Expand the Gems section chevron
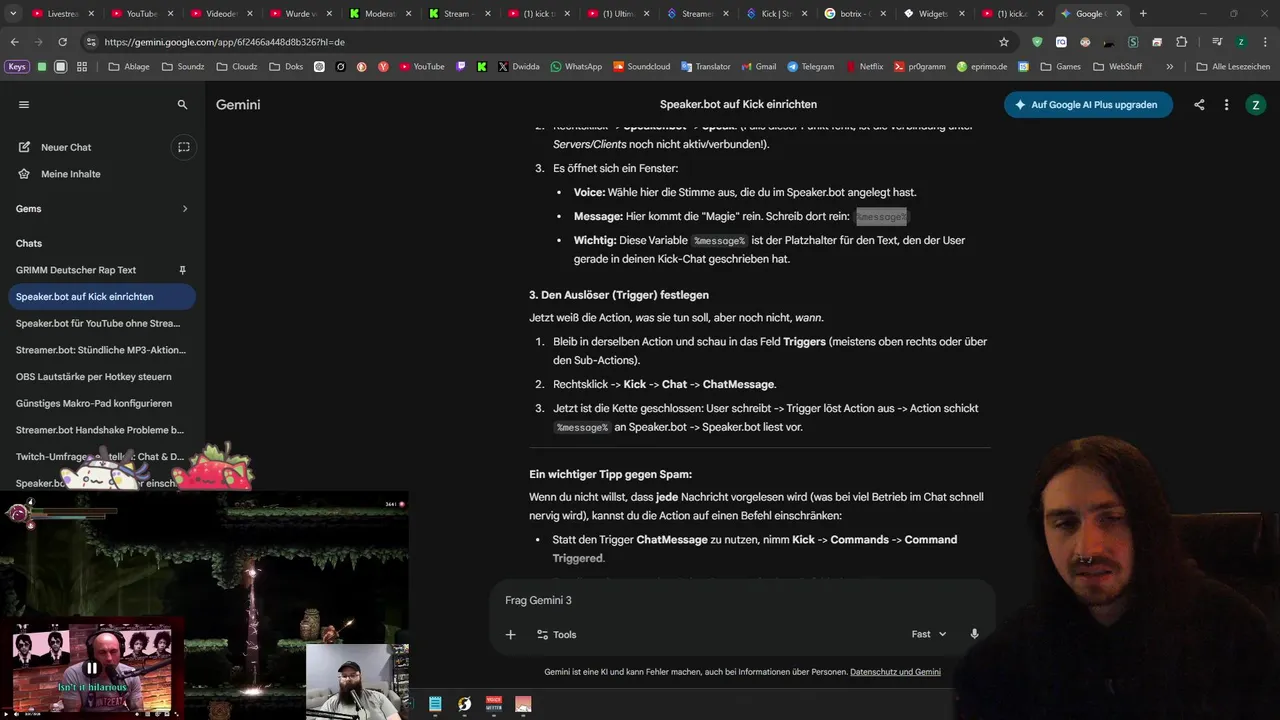This screenshot has height=720, width=1280. click(x=185, y=209)
